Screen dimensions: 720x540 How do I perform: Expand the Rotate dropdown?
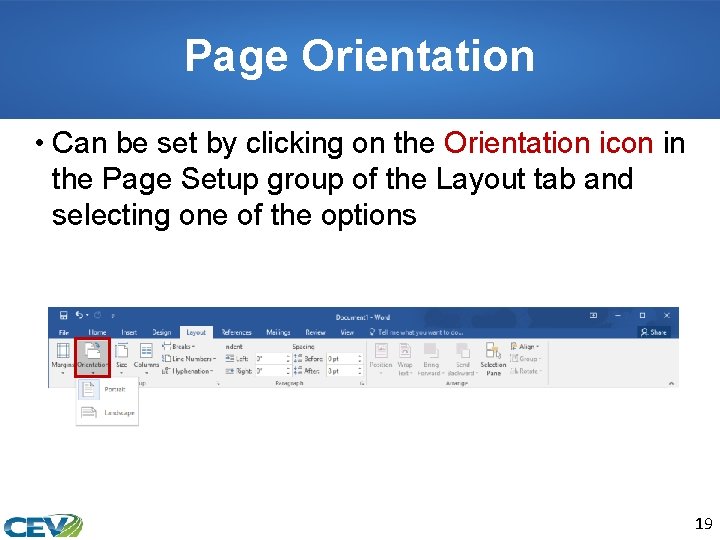[x=526, y=371]
